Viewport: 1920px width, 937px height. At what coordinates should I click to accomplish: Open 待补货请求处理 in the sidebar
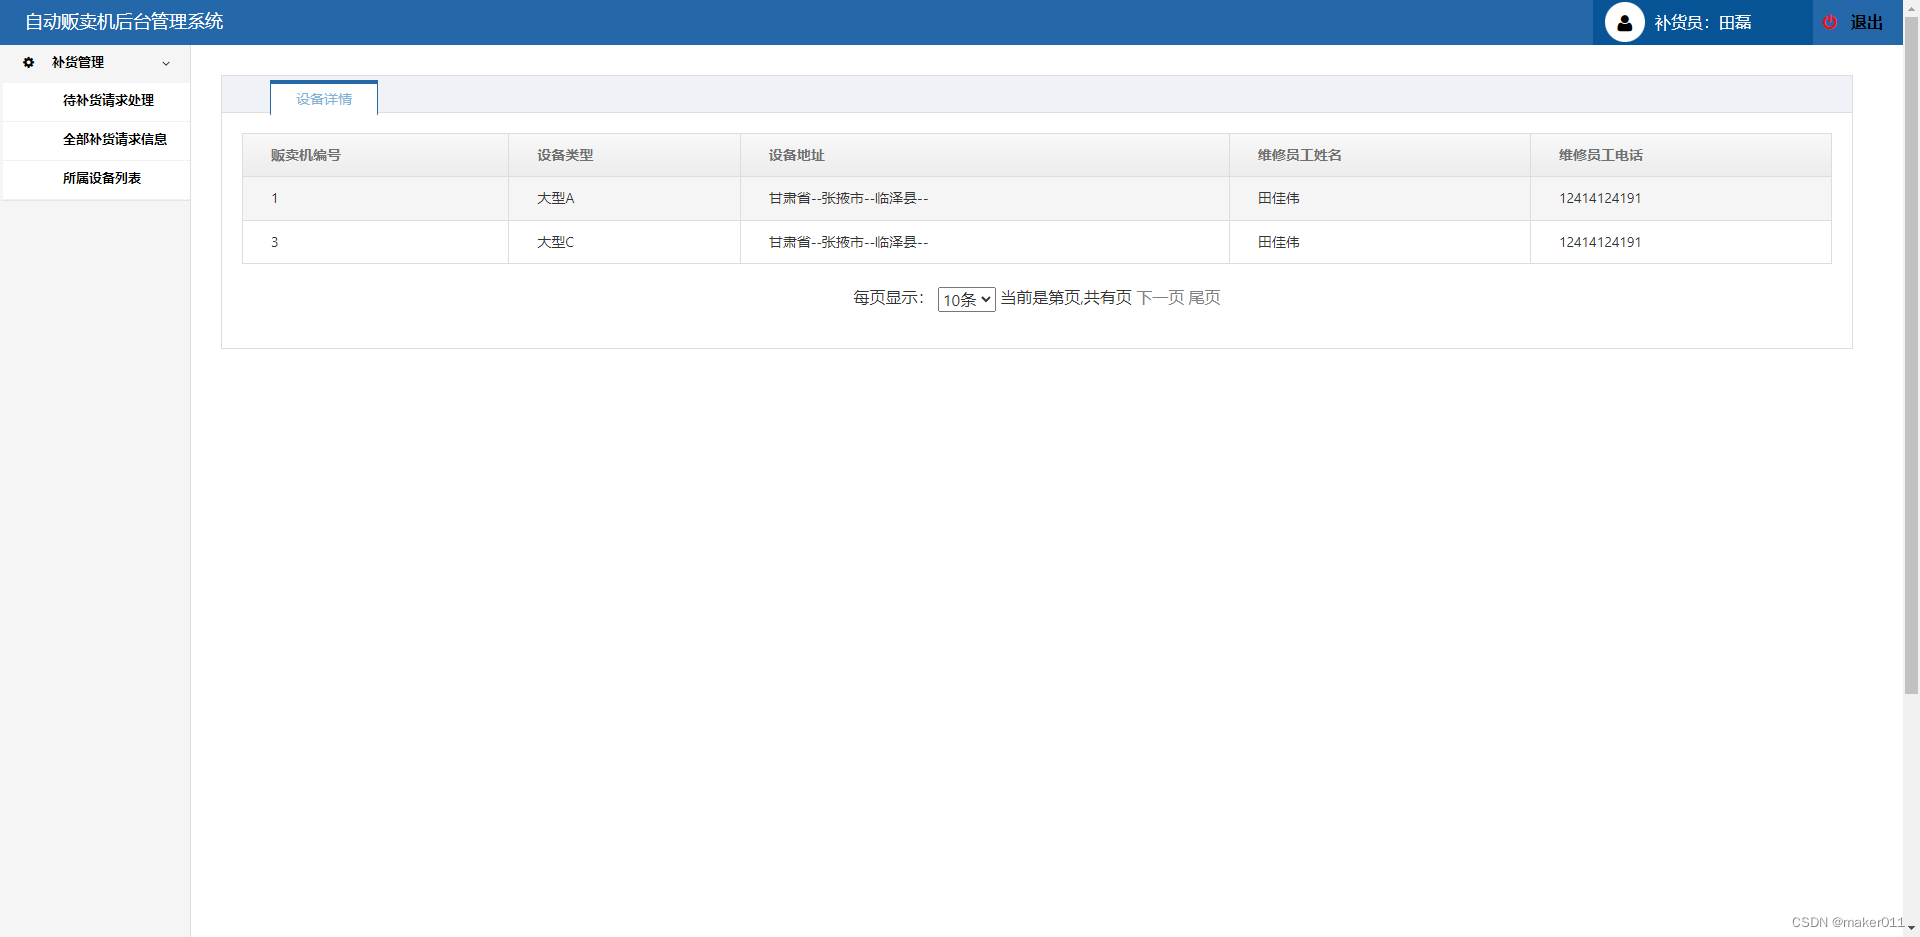pyautogui.click(x=108, y=100)
